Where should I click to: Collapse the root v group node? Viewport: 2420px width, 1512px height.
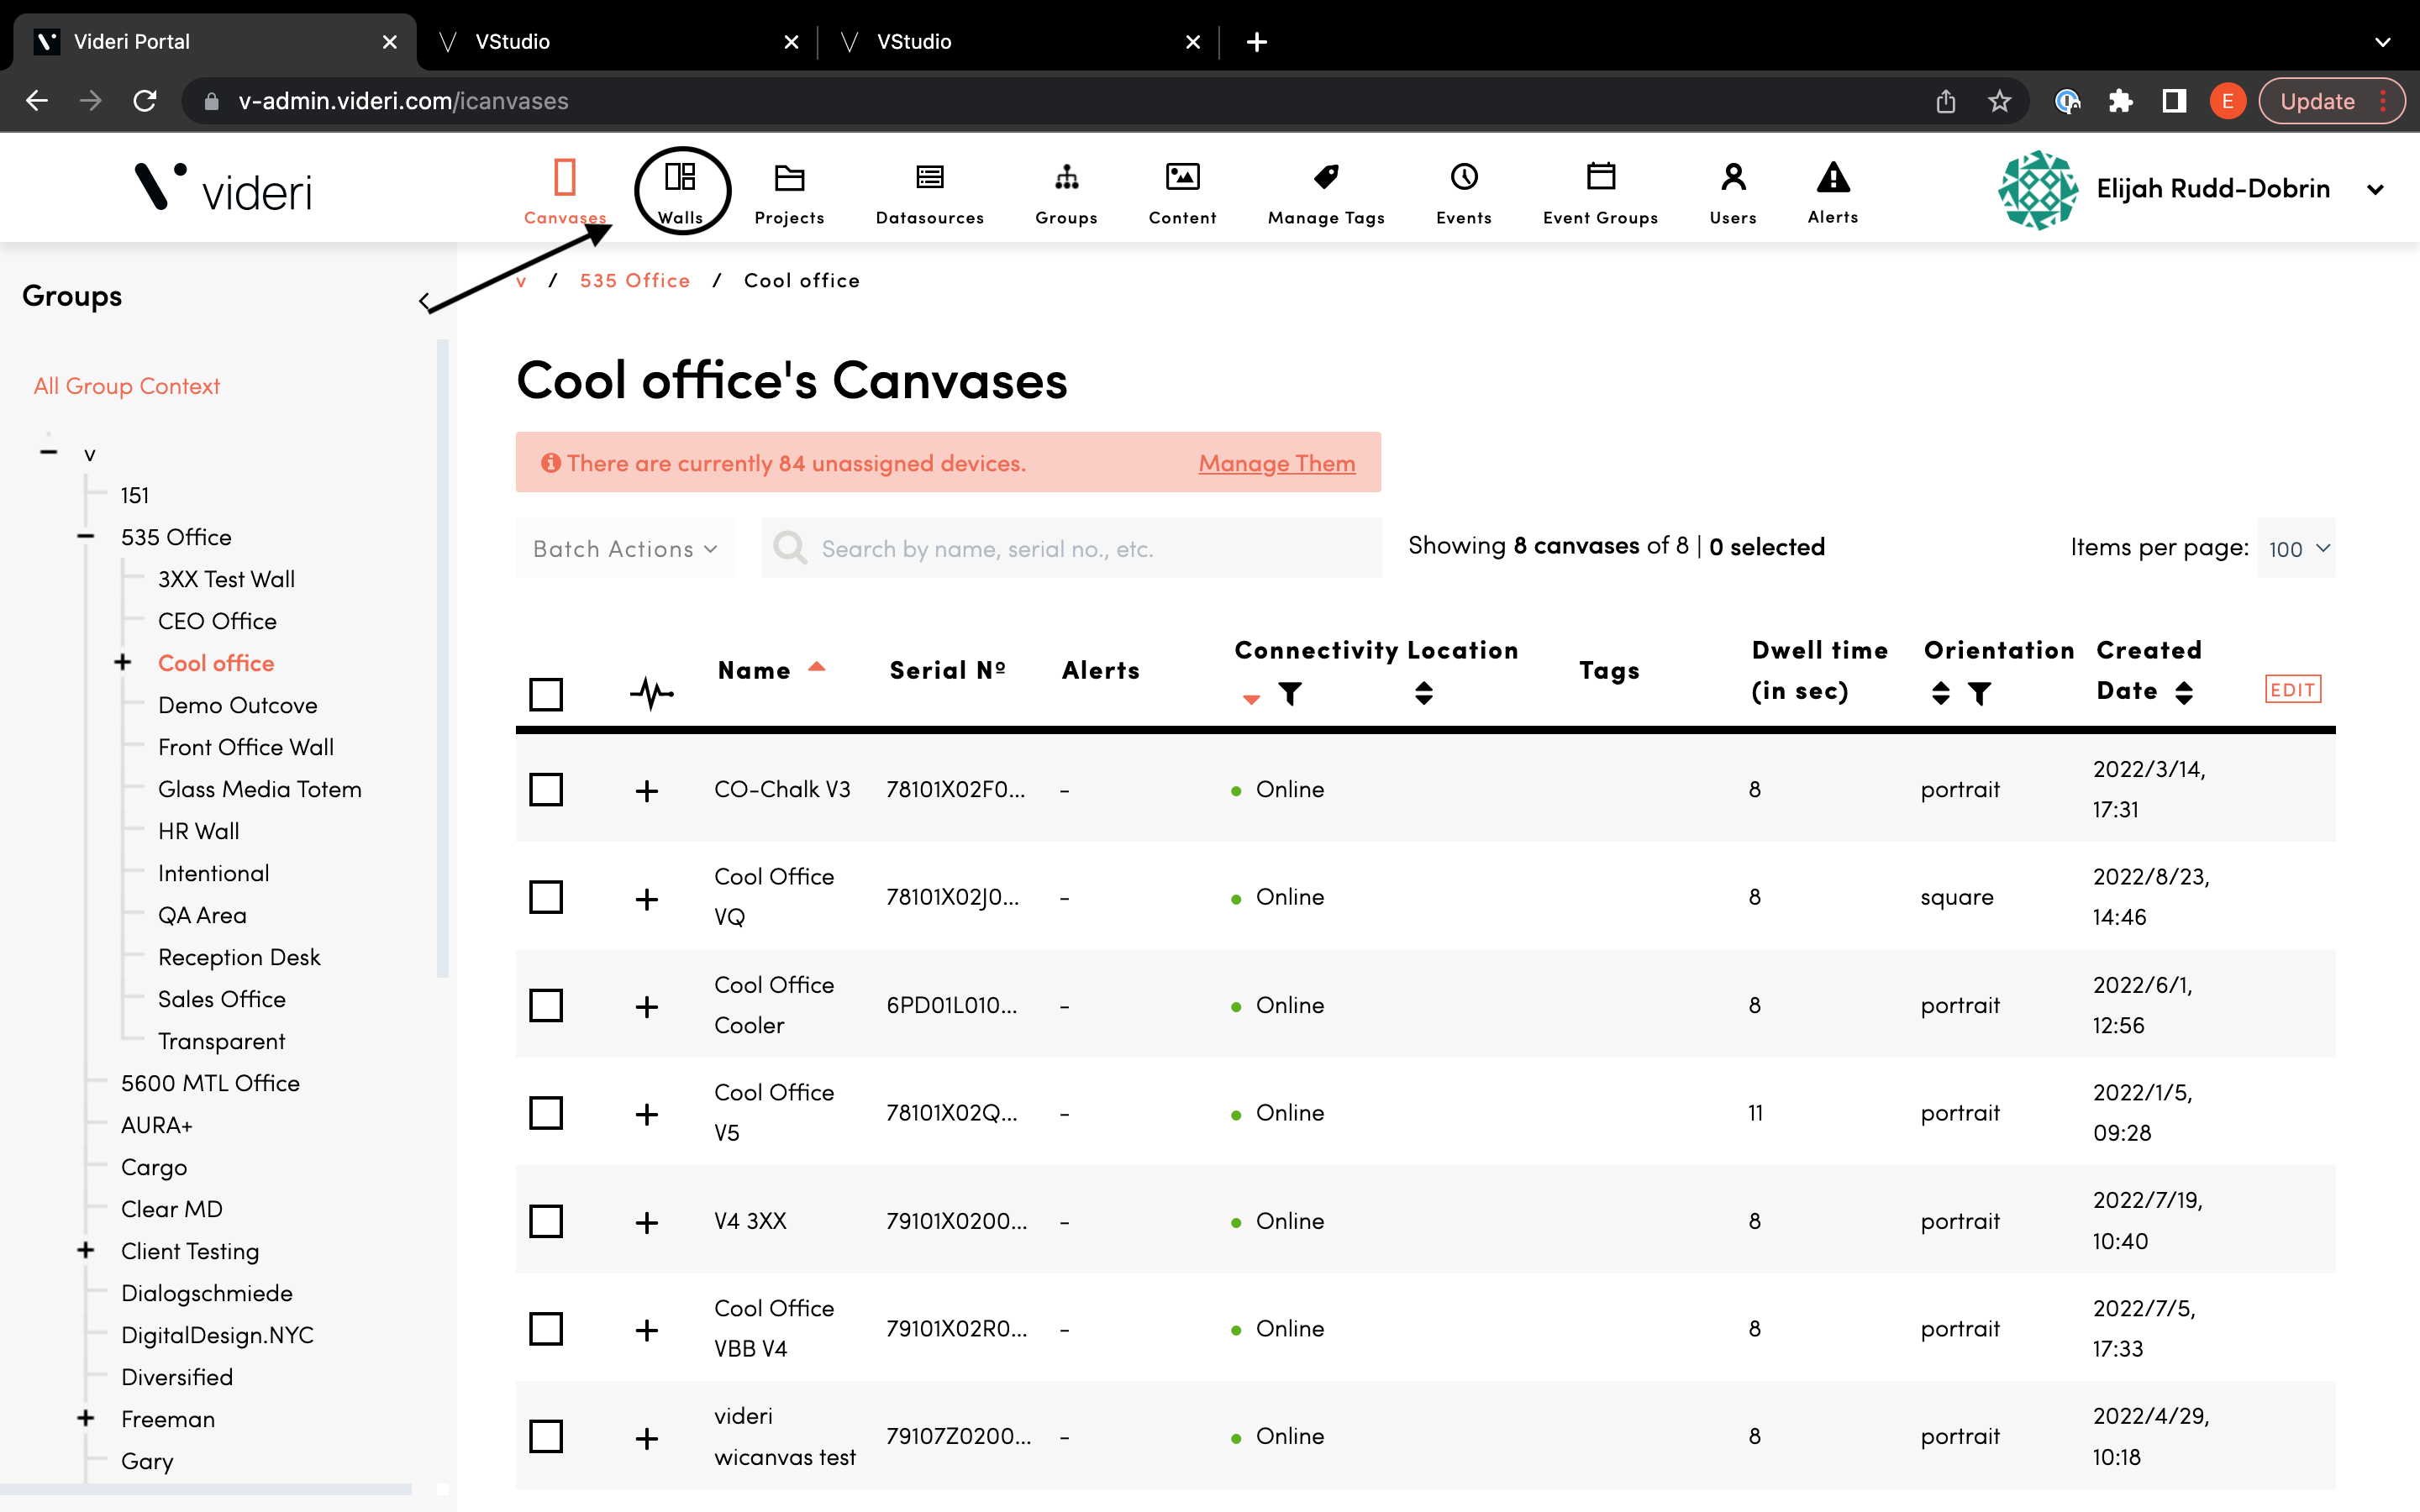coord(48,453)
